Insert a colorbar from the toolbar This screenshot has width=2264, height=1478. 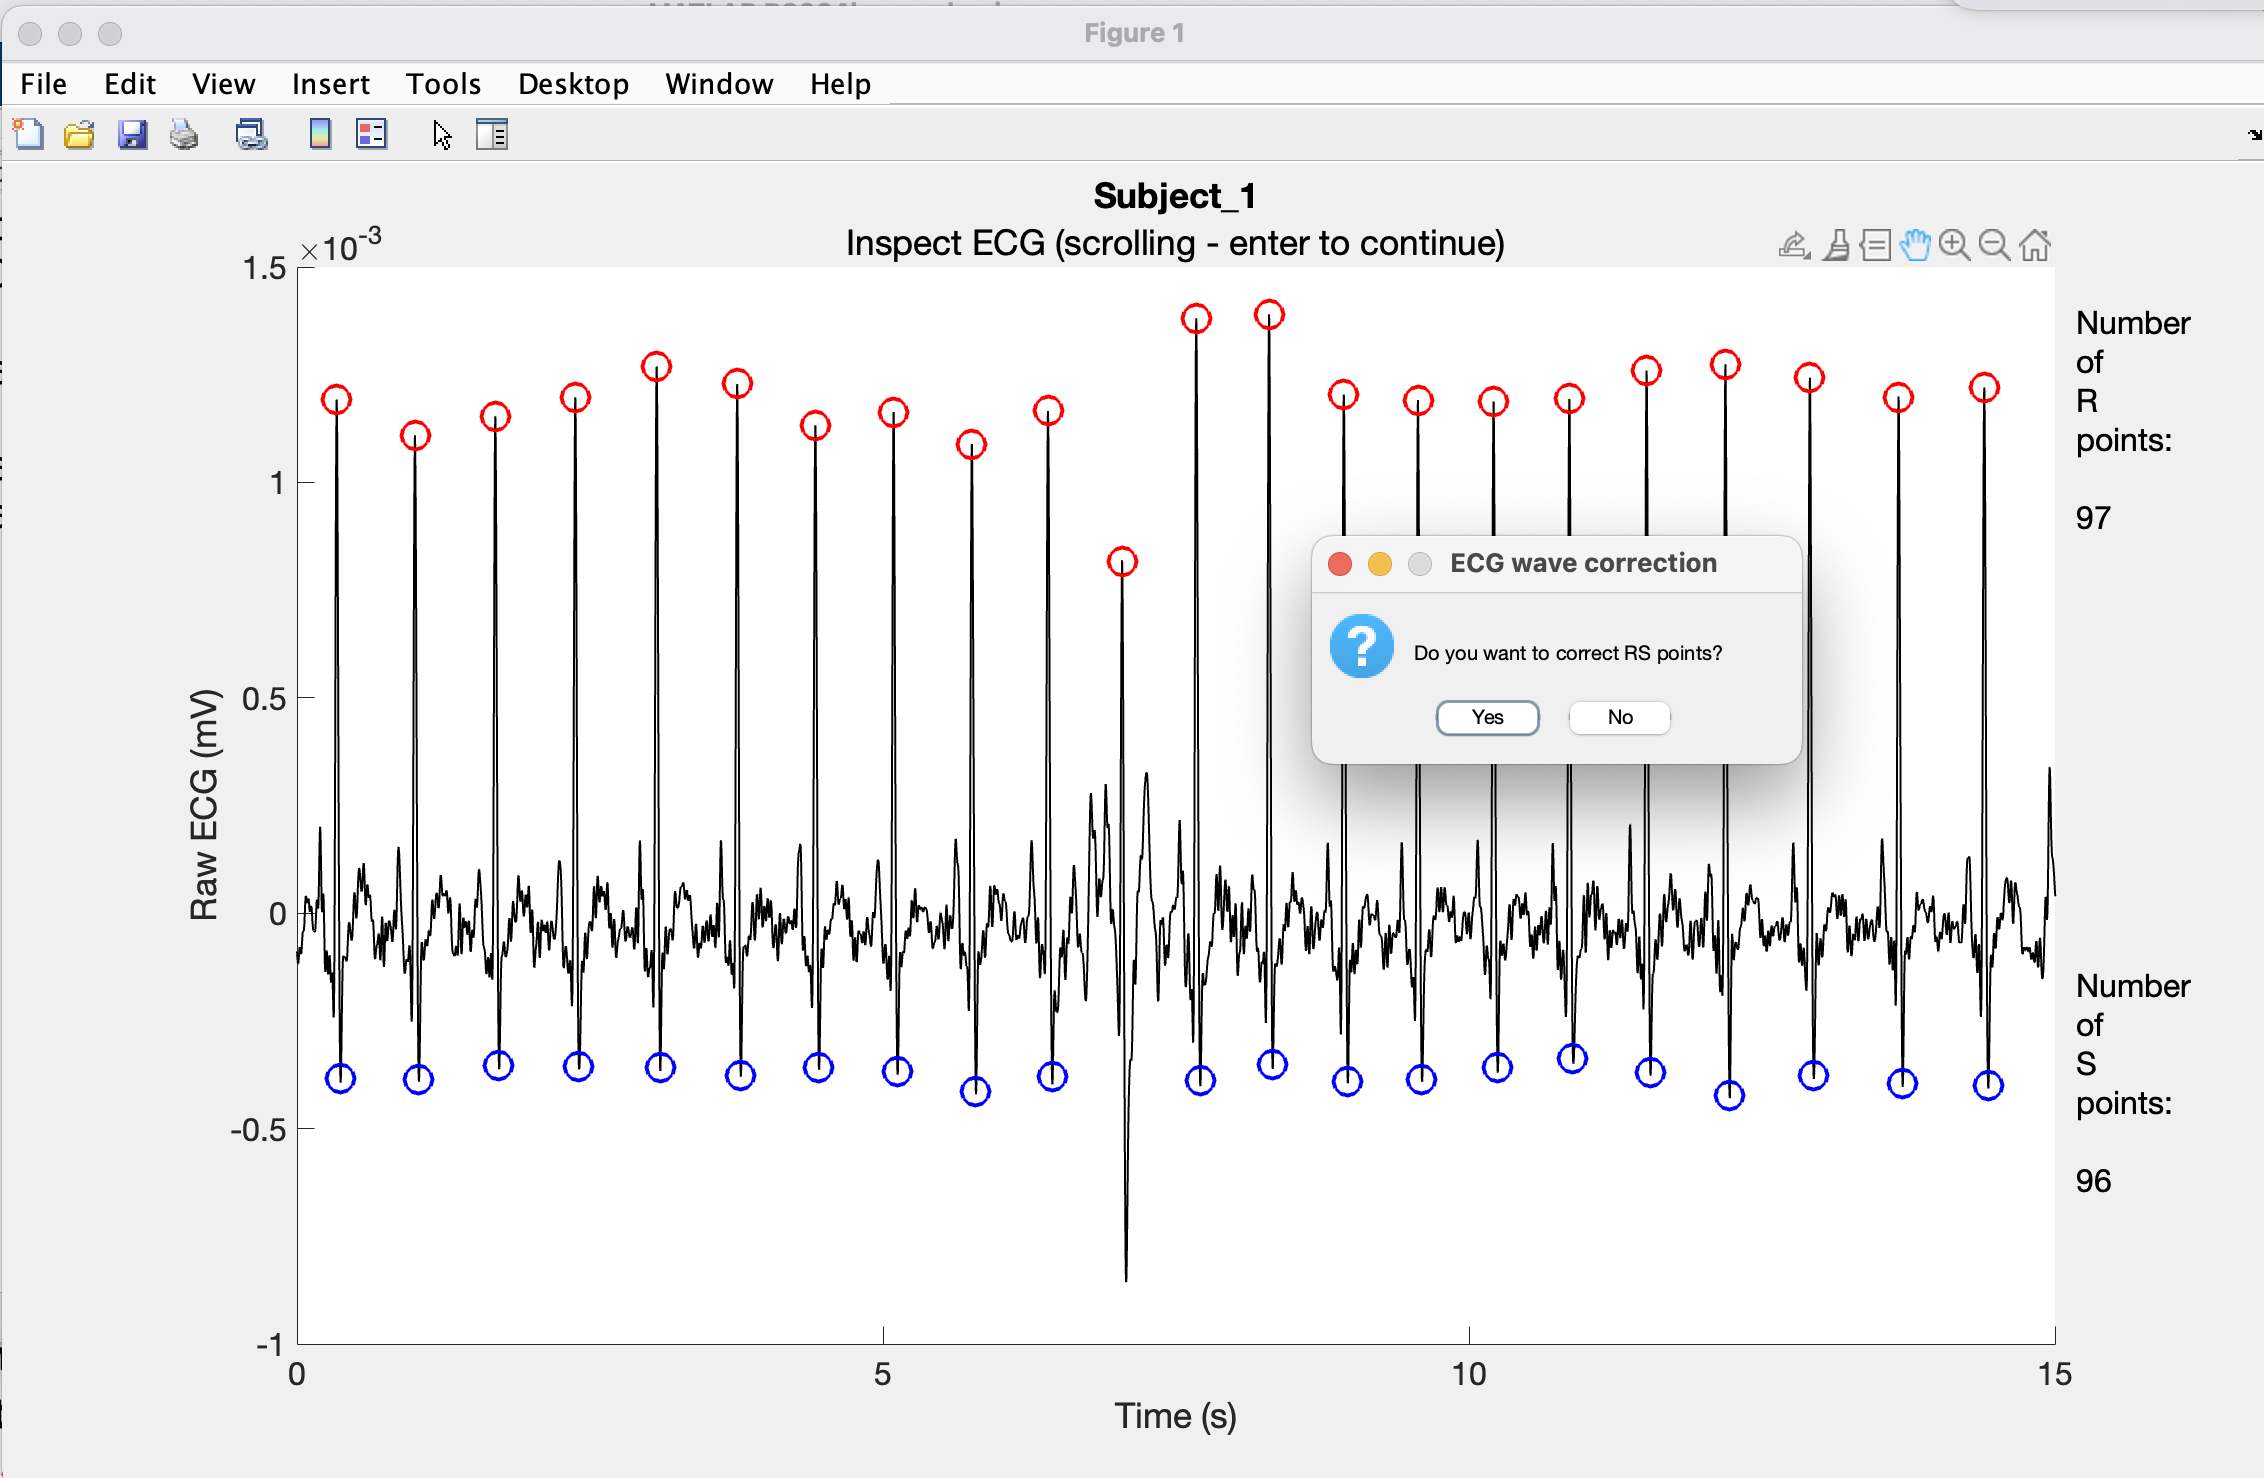[x=320, y=134]
